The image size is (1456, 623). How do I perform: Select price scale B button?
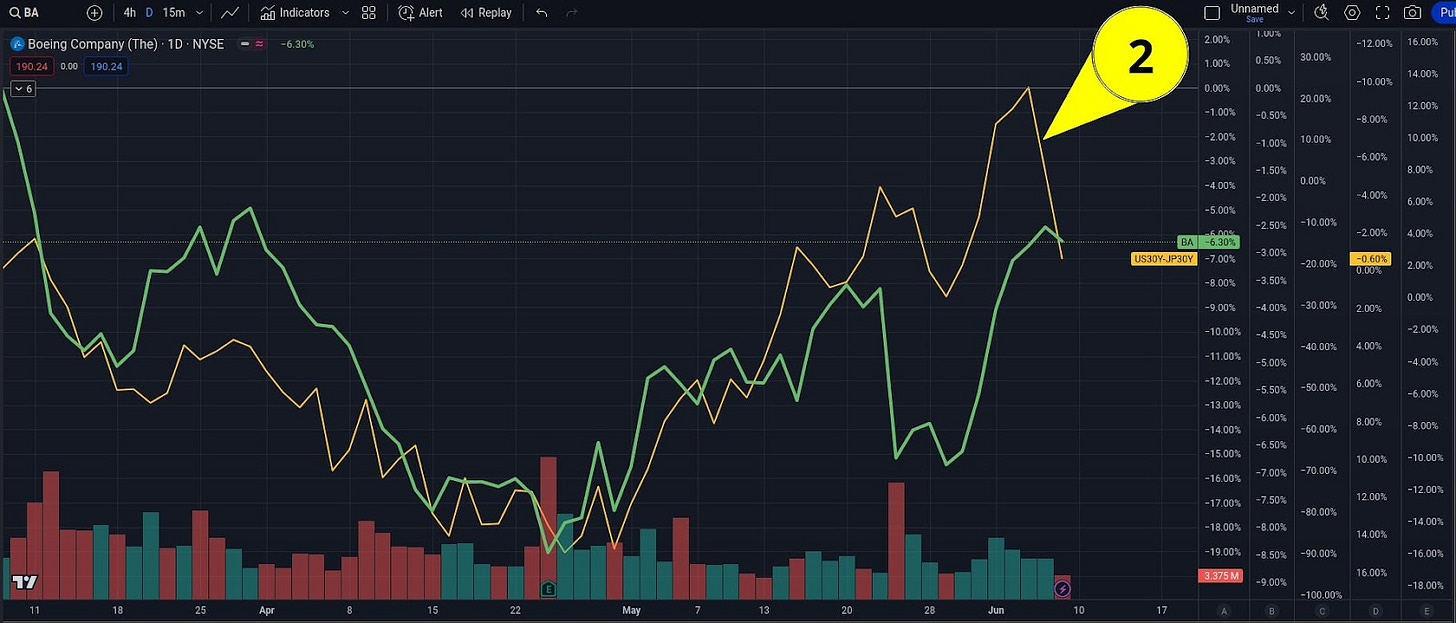[1271, 611]
